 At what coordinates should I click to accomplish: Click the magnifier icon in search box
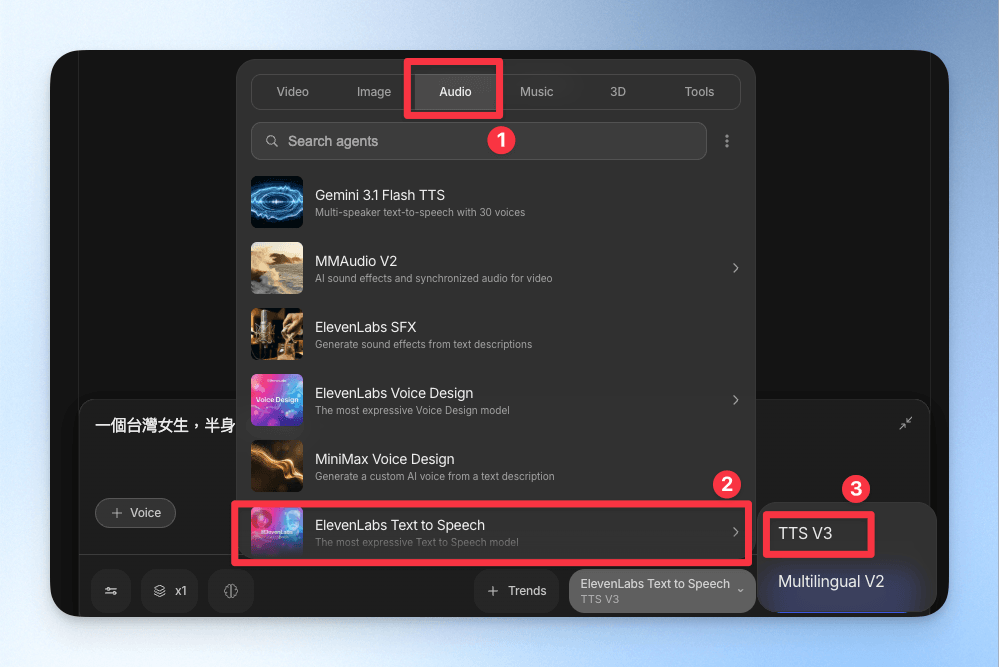point(271,141)
